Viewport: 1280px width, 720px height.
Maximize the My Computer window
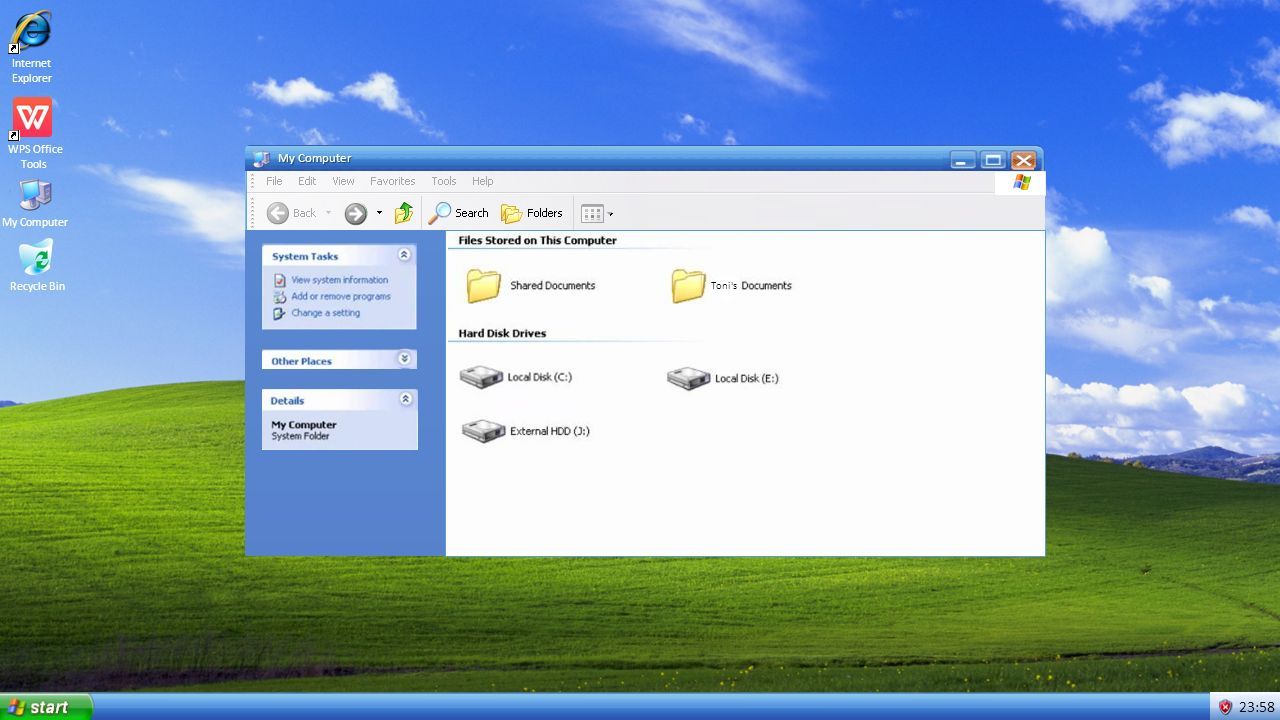coord(993,160)
